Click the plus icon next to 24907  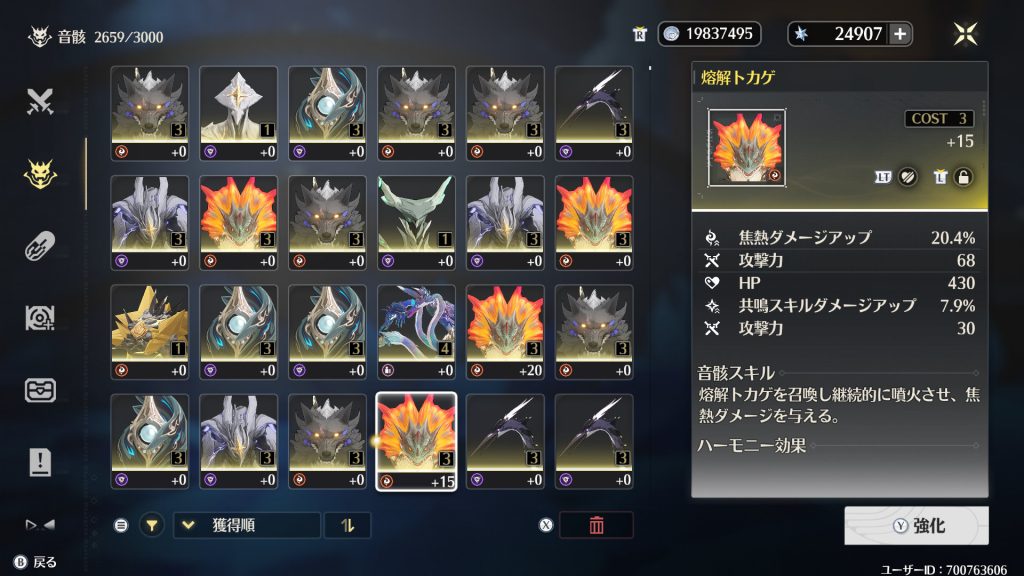[x=900, y=34]
